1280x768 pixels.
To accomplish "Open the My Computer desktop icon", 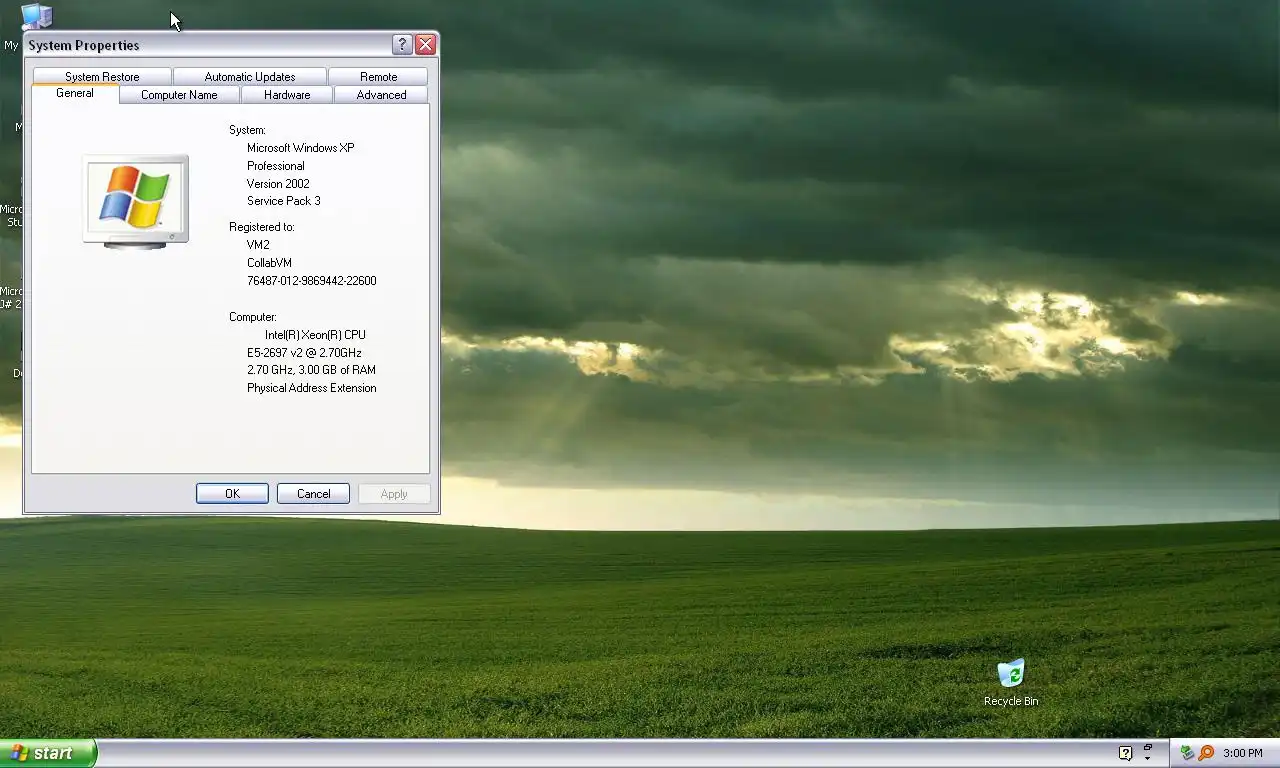I will (x=36, y=15).
